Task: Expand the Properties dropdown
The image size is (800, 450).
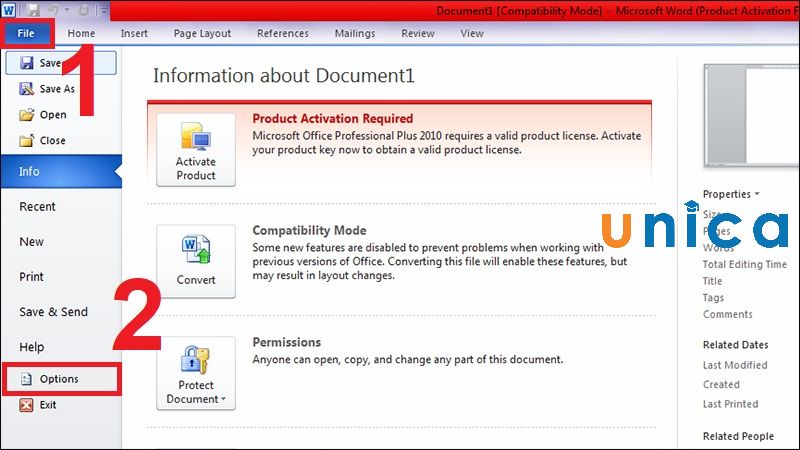Action: [731, 194]
